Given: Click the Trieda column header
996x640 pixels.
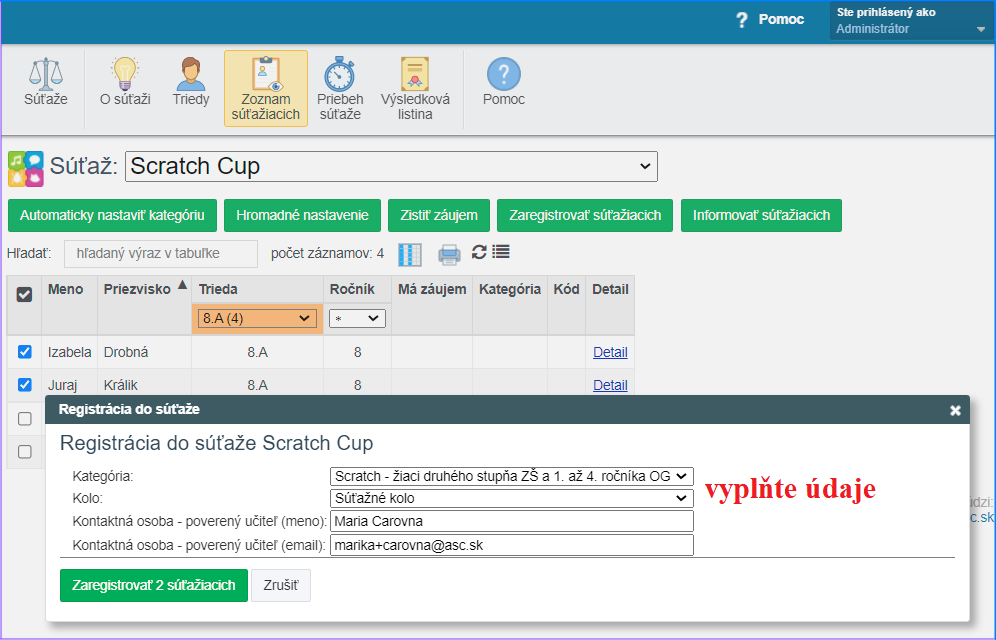Looking at the screenshot, I should click(x=218, y=289).
